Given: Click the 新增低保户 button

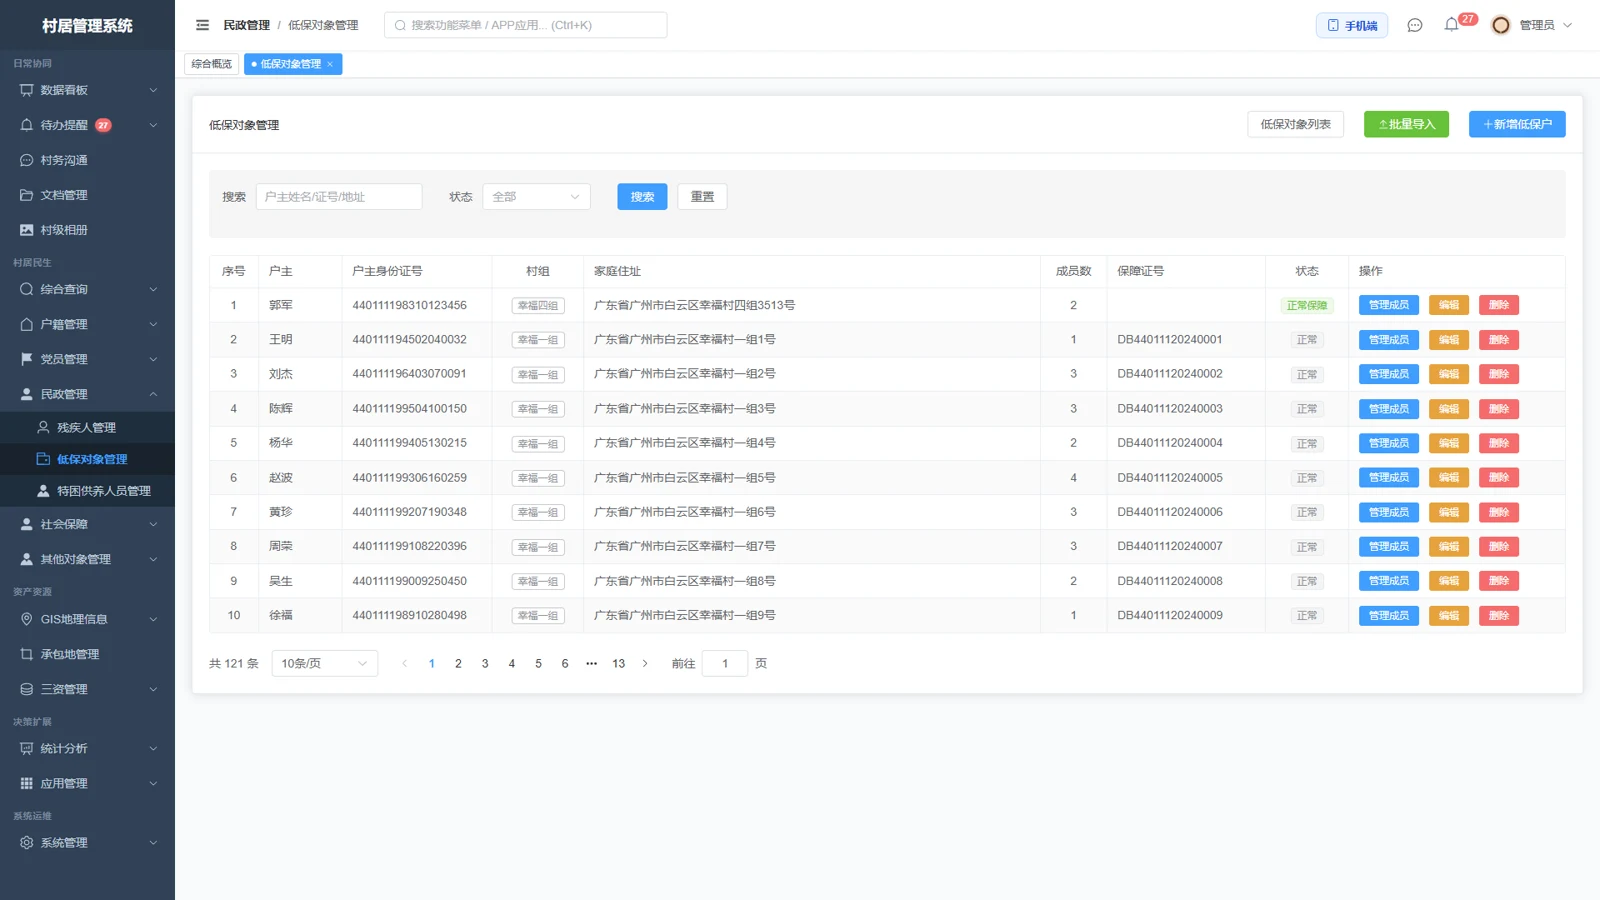Looking at the screenshot, I should coord(1517,124).
